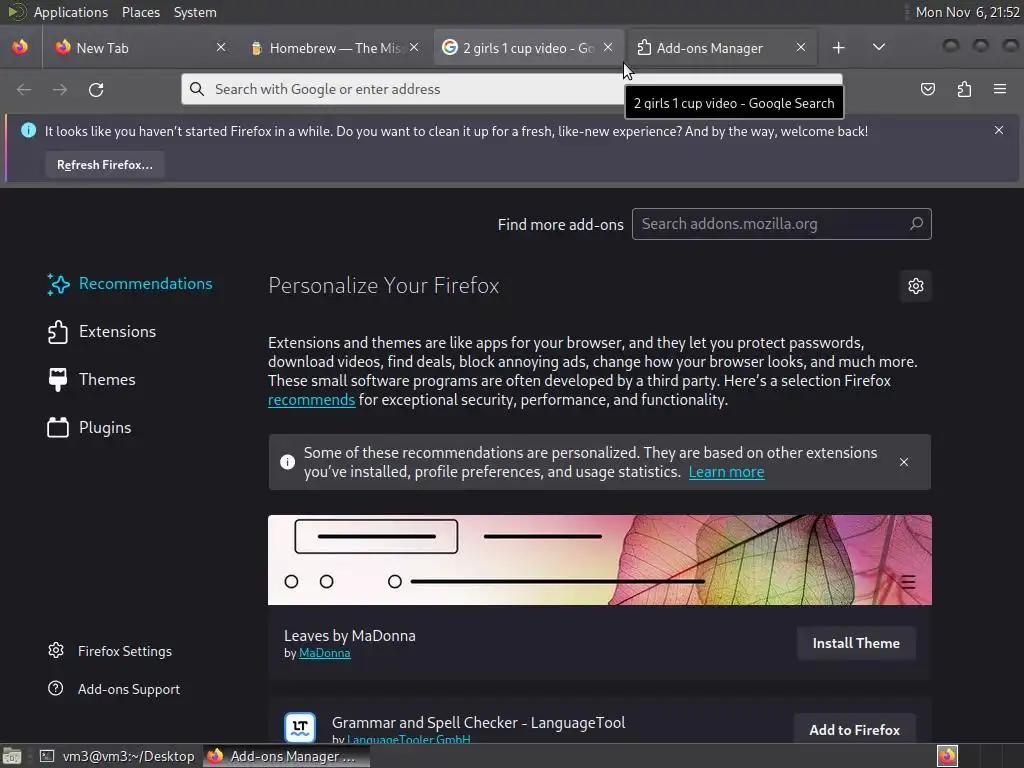The height and width of the screenshot is (768, 1024).
Task: Click the info icon in personalized notice
Action: tap(287, 462)
